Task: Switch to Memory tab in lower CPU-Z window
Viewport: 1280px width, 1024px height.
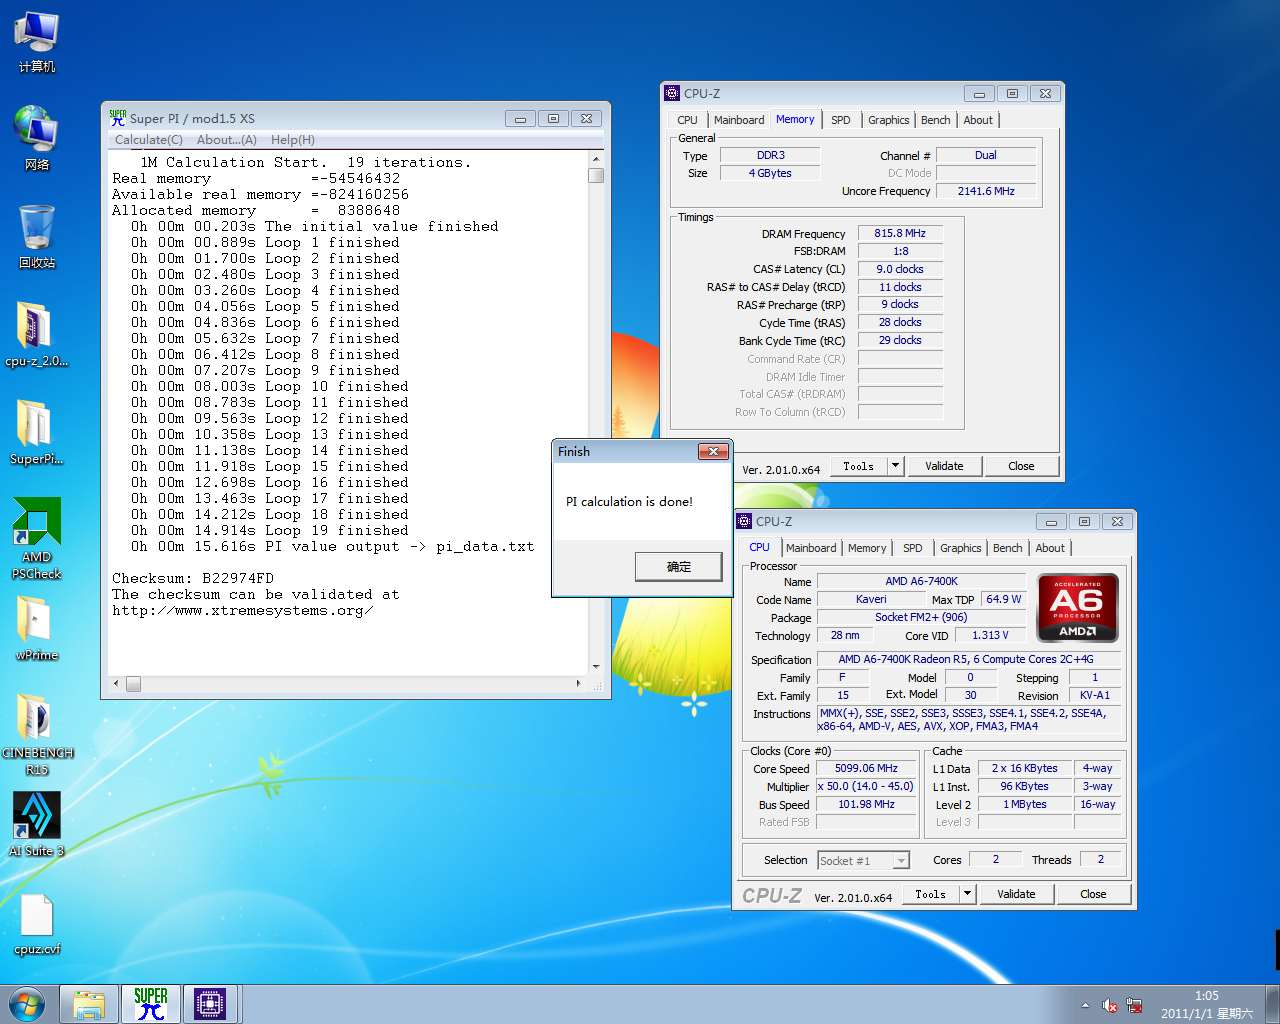Action: [867, 548]
